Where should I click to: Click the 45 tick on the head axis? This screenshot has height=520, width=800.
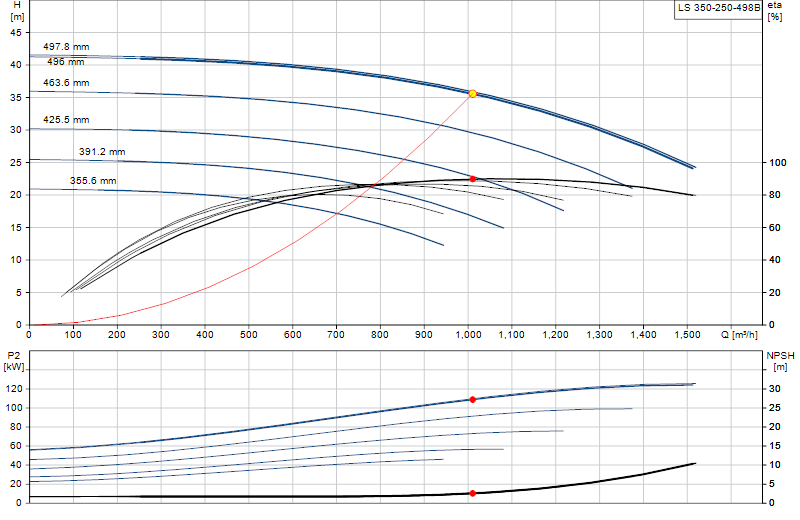[x=16, y=33]
